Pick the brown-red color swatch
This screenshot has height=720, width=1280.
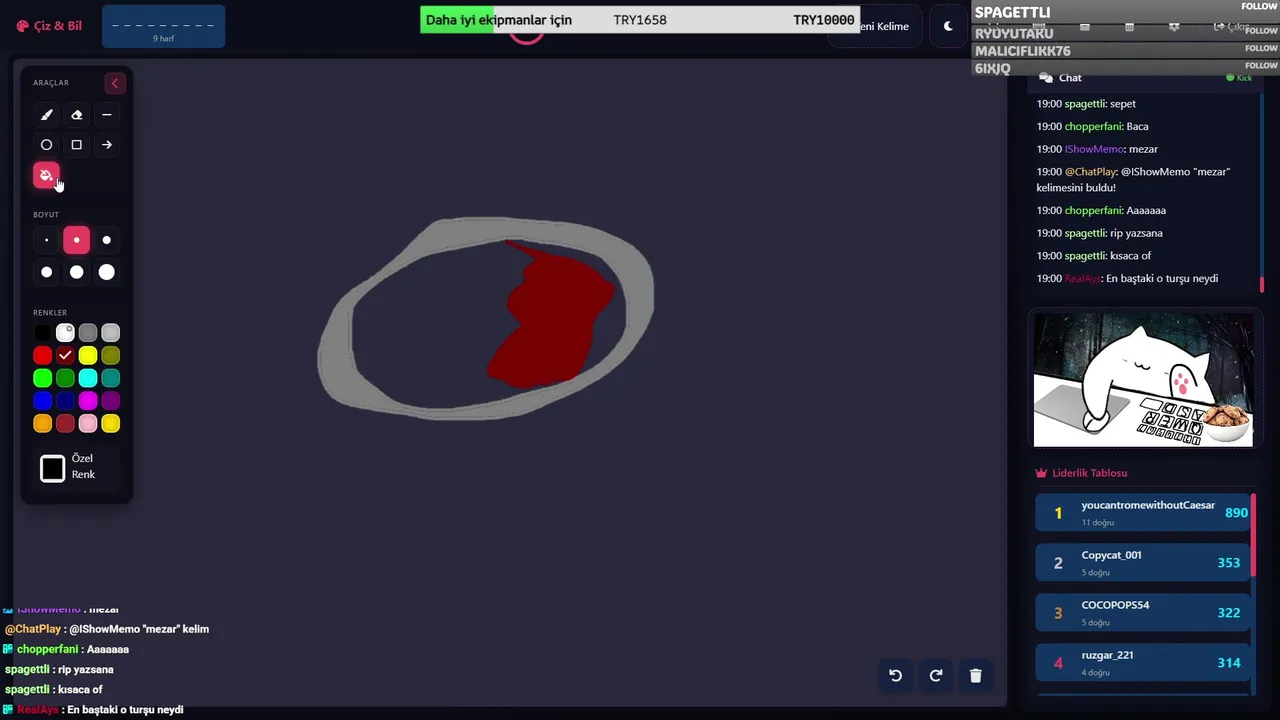pos(65,424)
